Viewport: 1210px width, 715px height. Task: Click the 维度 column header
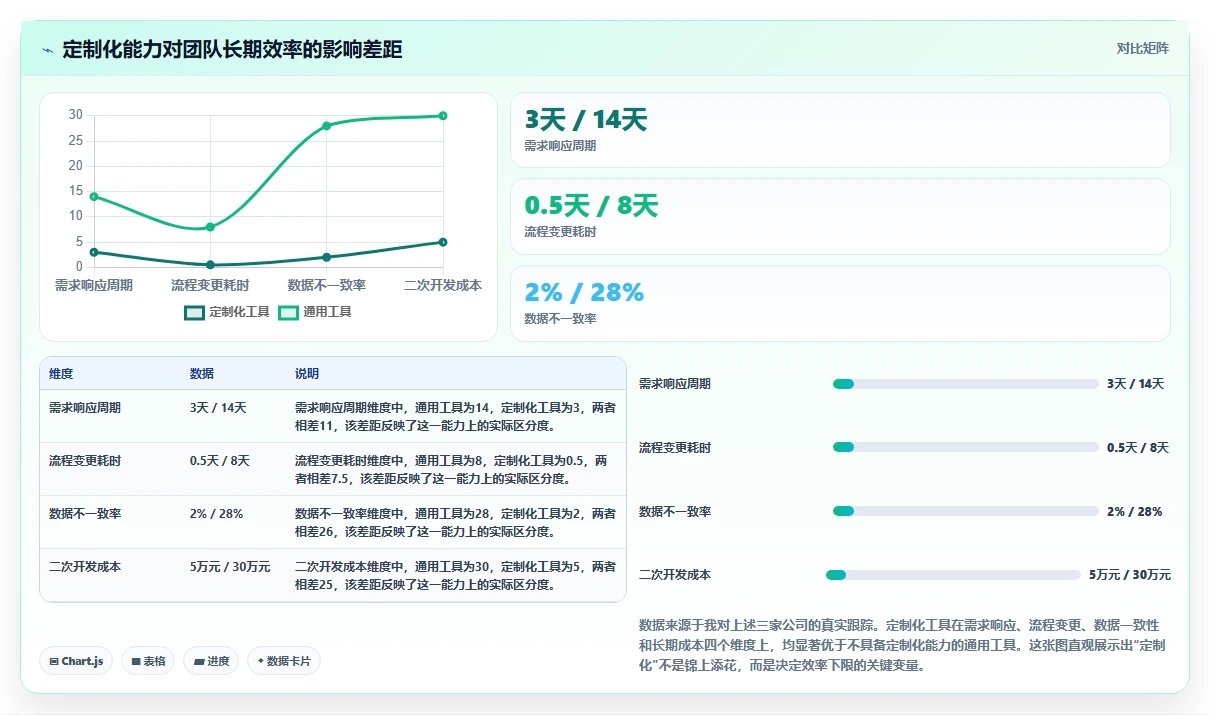tap(61, 374)
